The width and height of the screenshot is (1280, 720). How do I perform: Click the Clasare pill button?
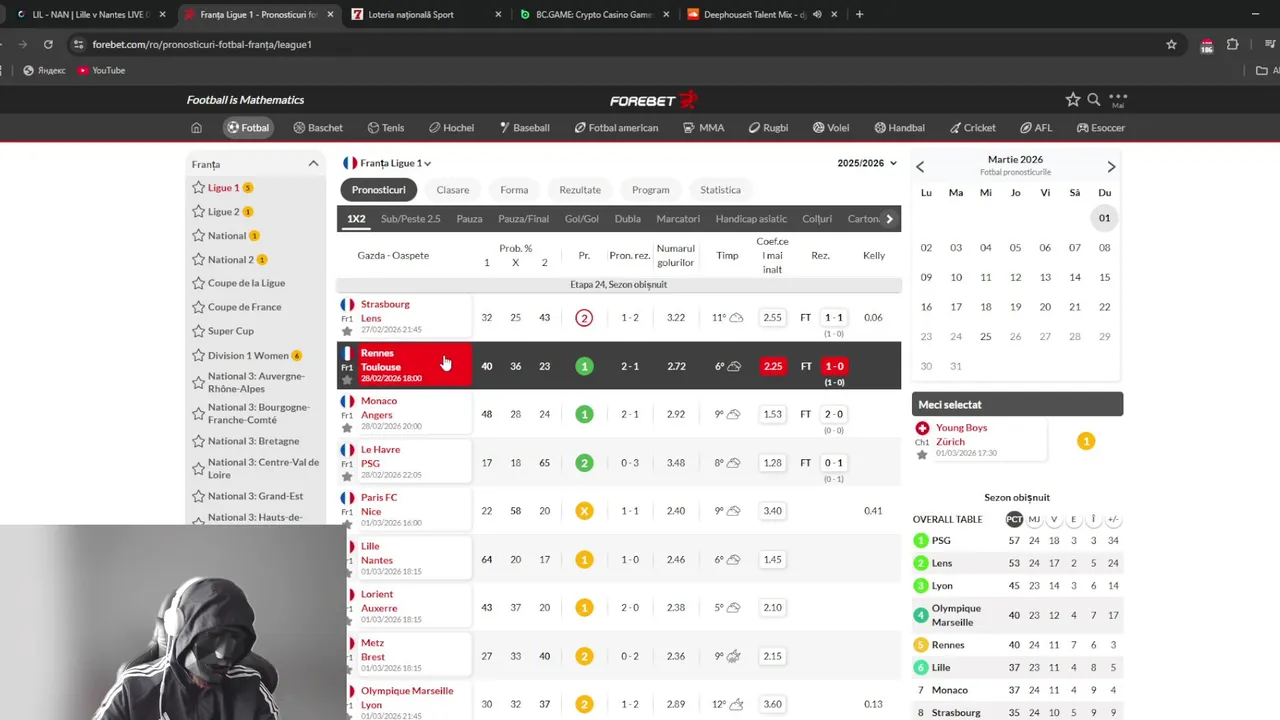pos(453,190)
